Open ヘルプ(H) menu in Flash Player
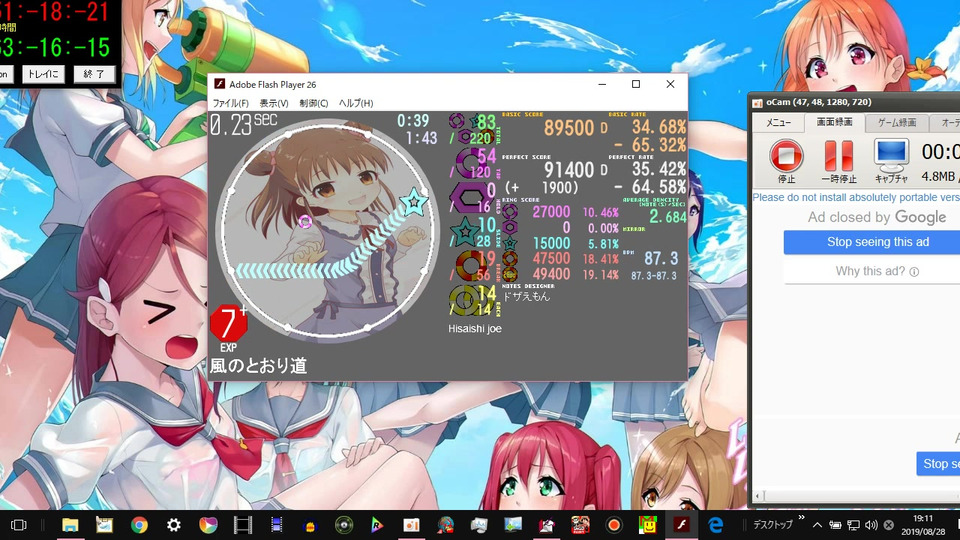960x540 pixels. pyautogui.click(x=356, y=103)
